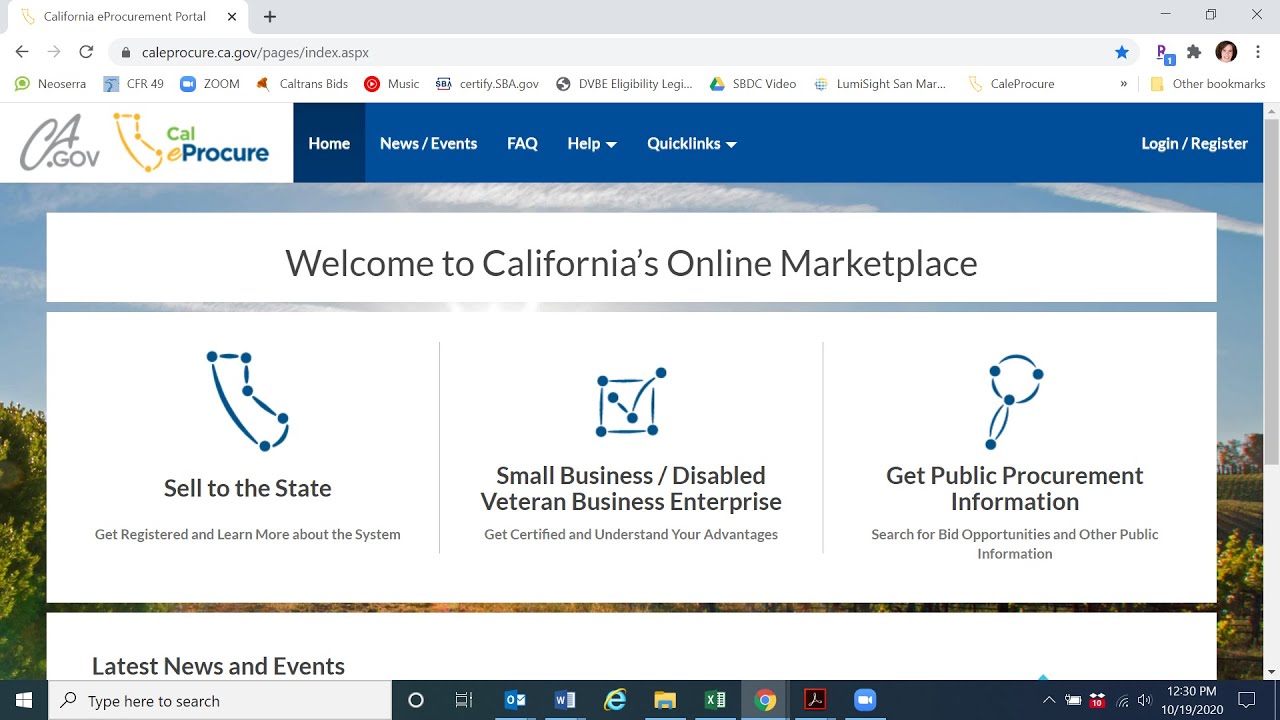Open the Chrome extensions puzzle icon

tap(1194, 52)
